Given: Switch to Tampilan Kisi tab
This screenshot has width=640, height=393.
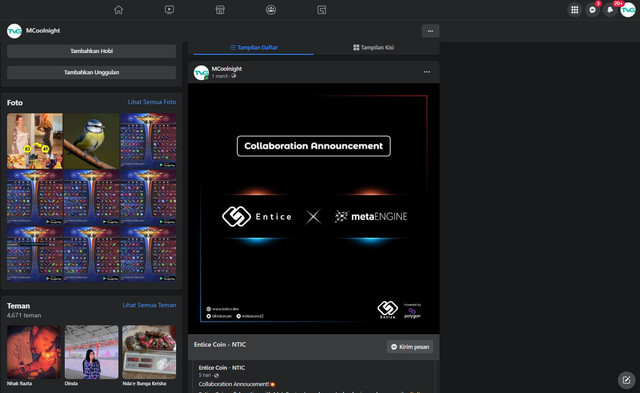Looking at the screenshot, I should tap(373, 47).
